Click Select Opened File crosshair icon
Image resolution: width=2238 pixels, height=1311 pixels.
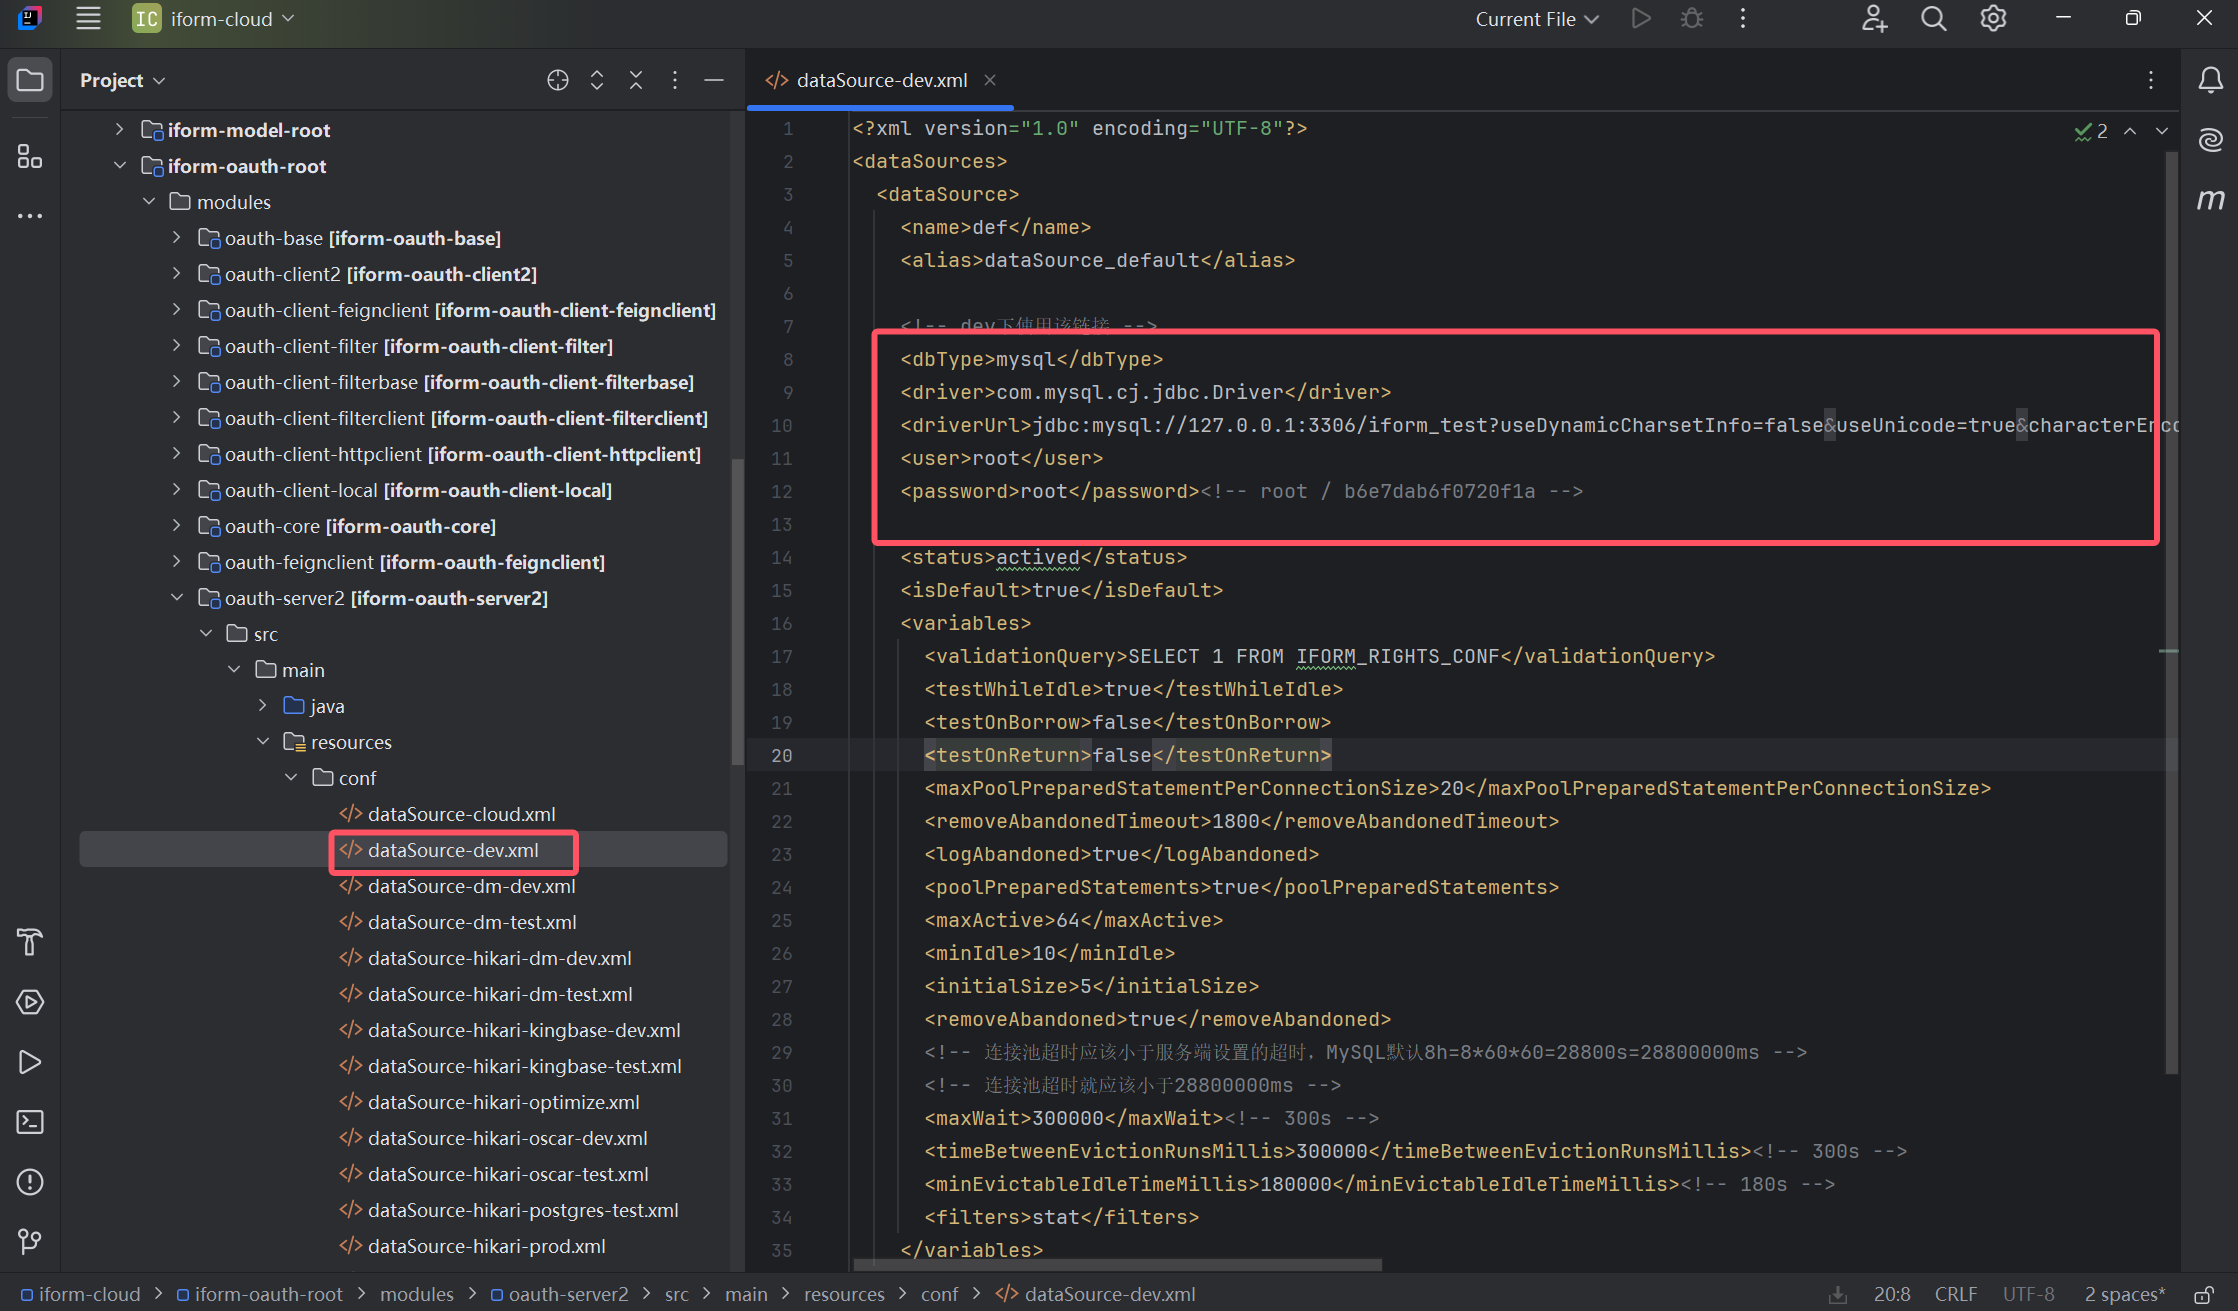pyautogui.click(x=558, y=80)
